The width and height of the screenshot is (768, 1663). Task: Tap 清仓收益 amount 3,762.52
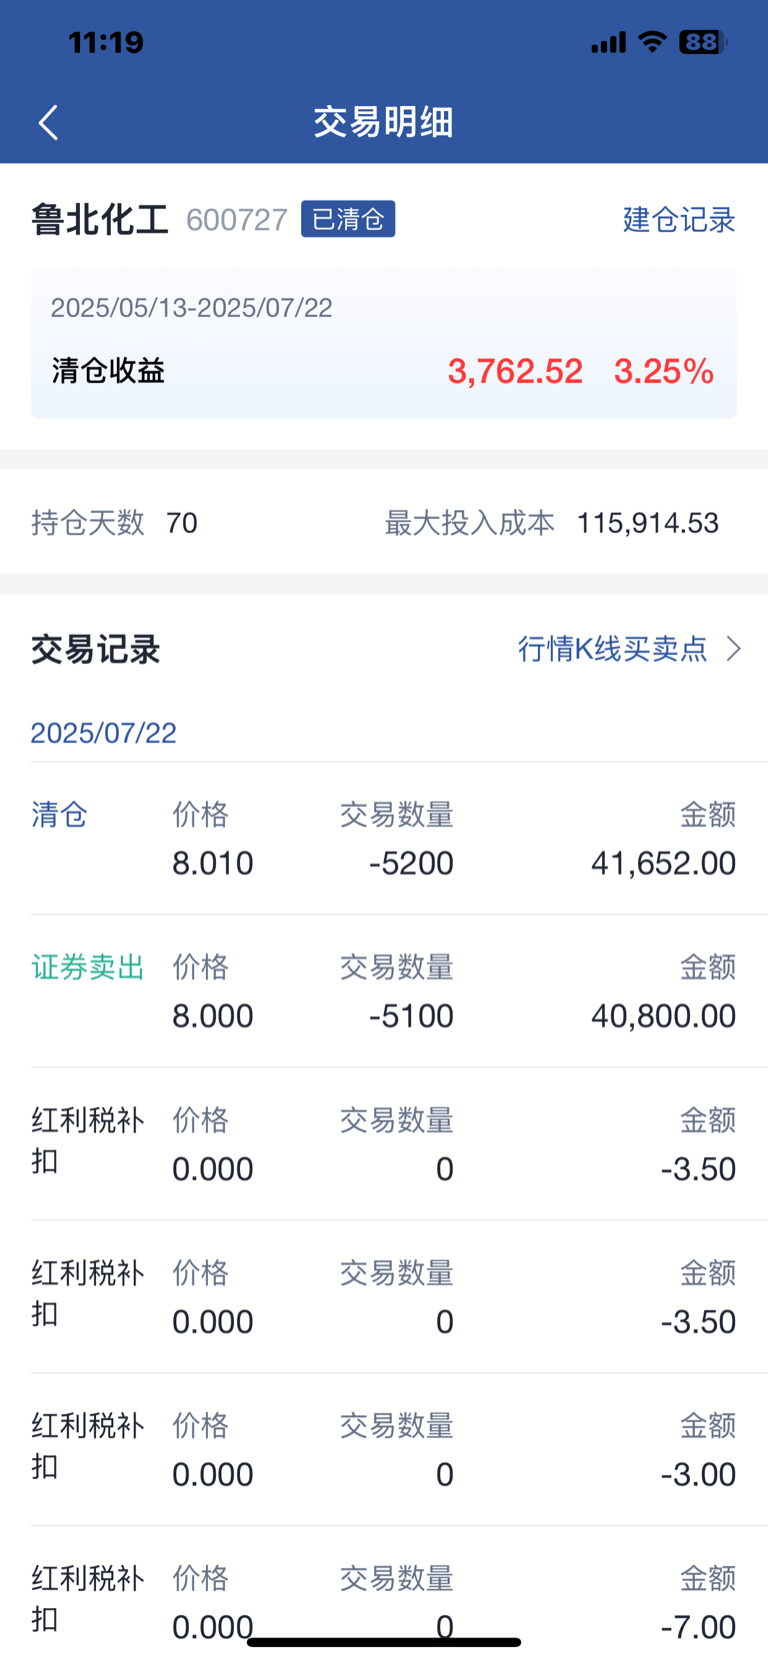pyautogui.click(x=515, y=372)
